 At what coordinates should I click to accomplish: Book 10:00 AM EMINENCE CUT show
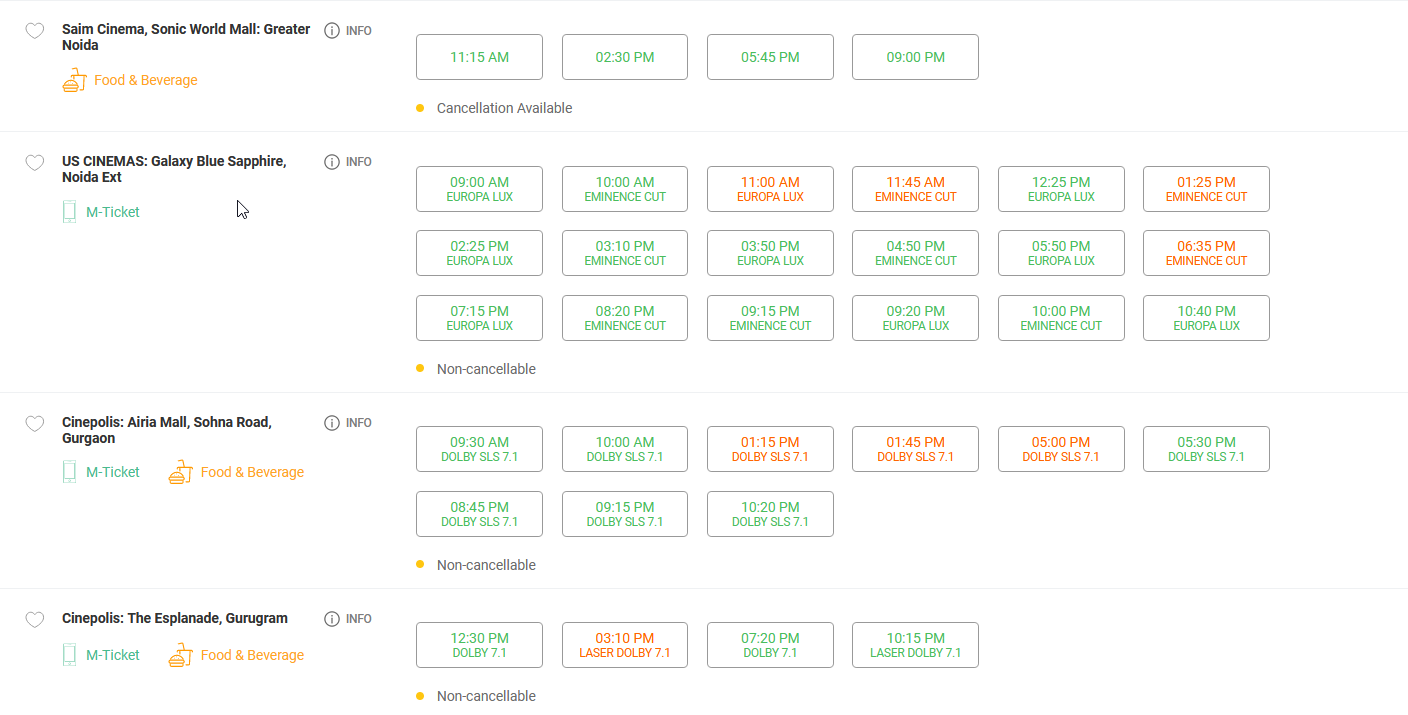[x=625, y=189]
